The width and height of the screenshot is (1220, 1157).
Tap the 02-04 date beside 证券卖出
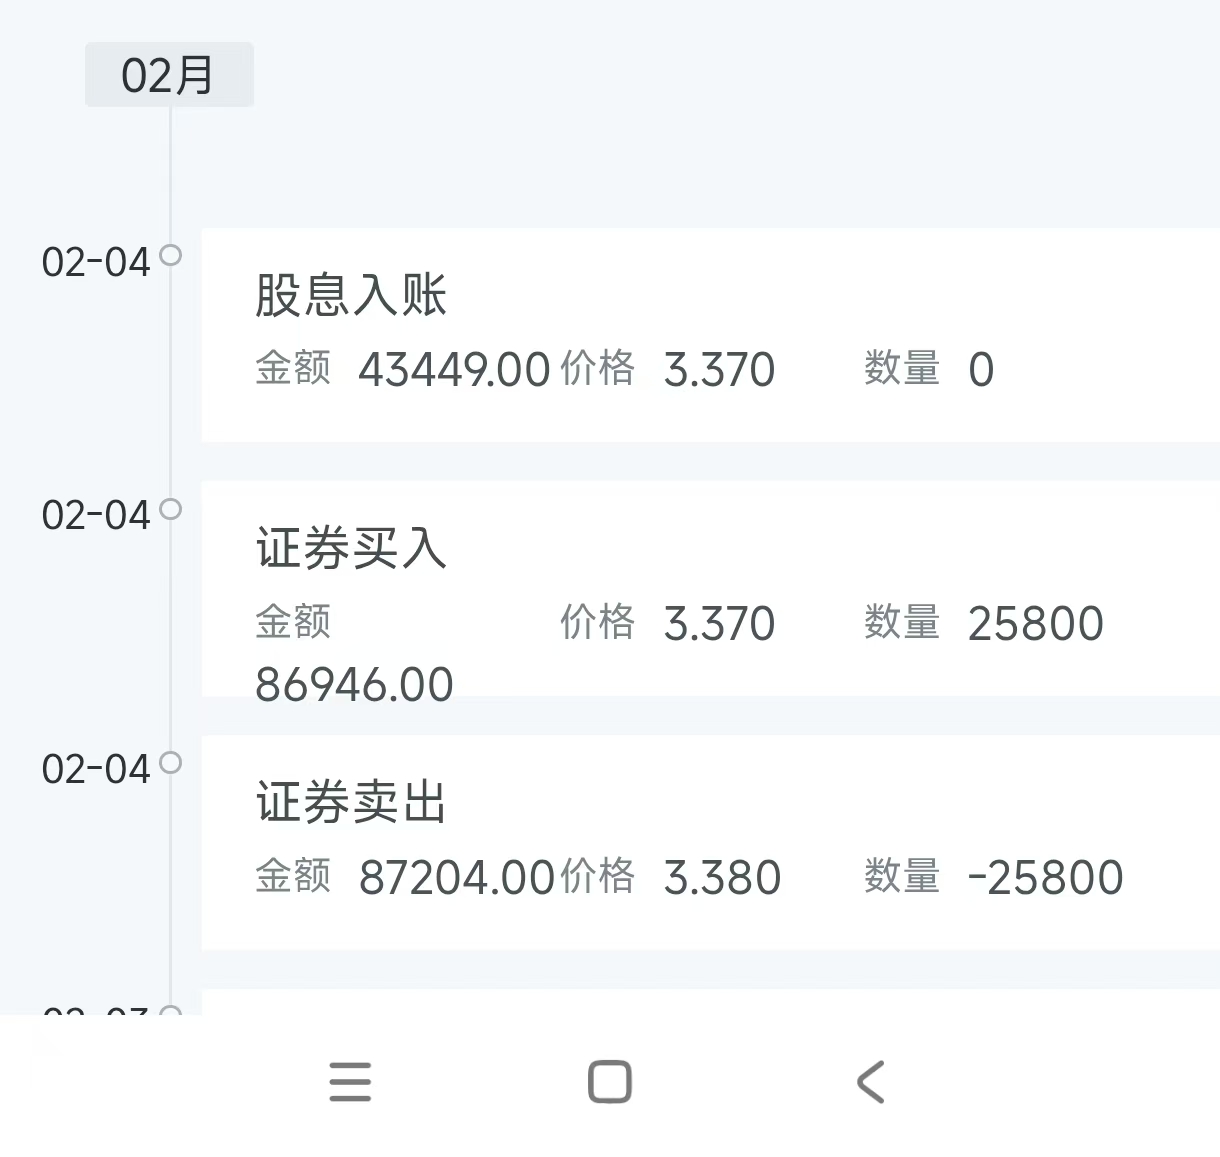click(x=96, y=769)
